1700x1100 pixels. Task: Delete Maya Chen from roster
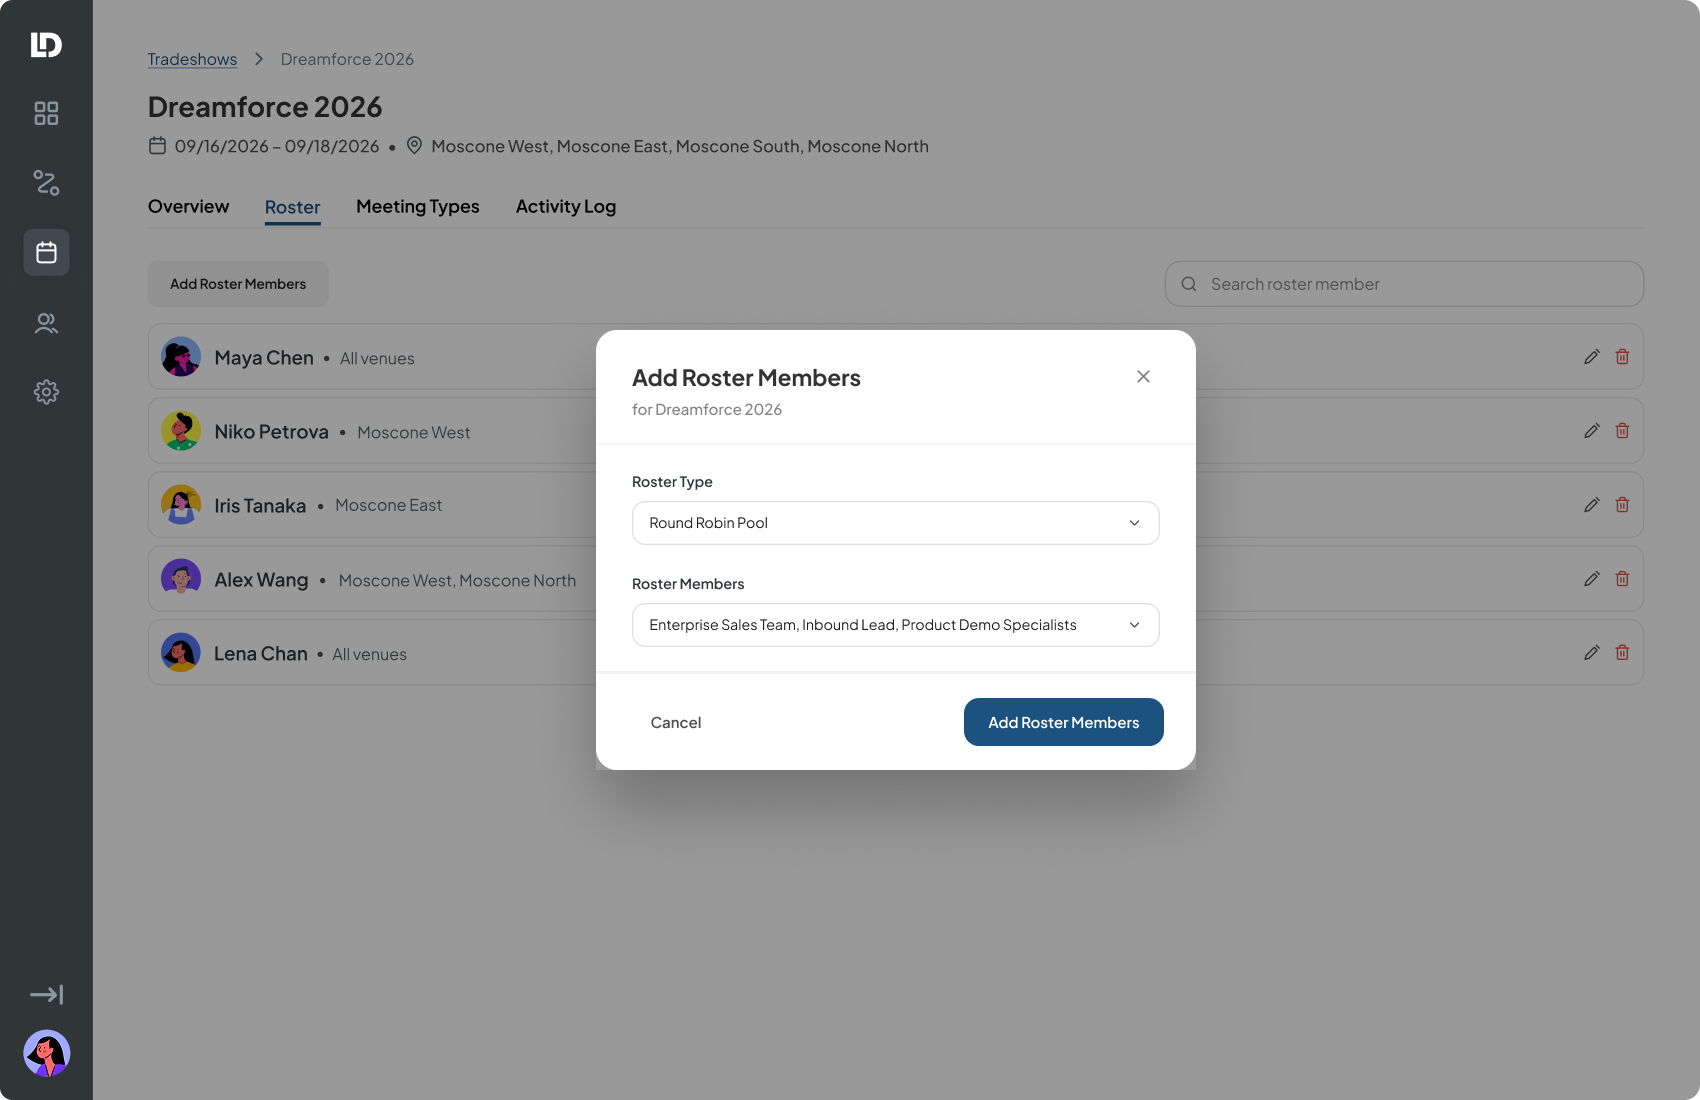tap(1622, 357)
